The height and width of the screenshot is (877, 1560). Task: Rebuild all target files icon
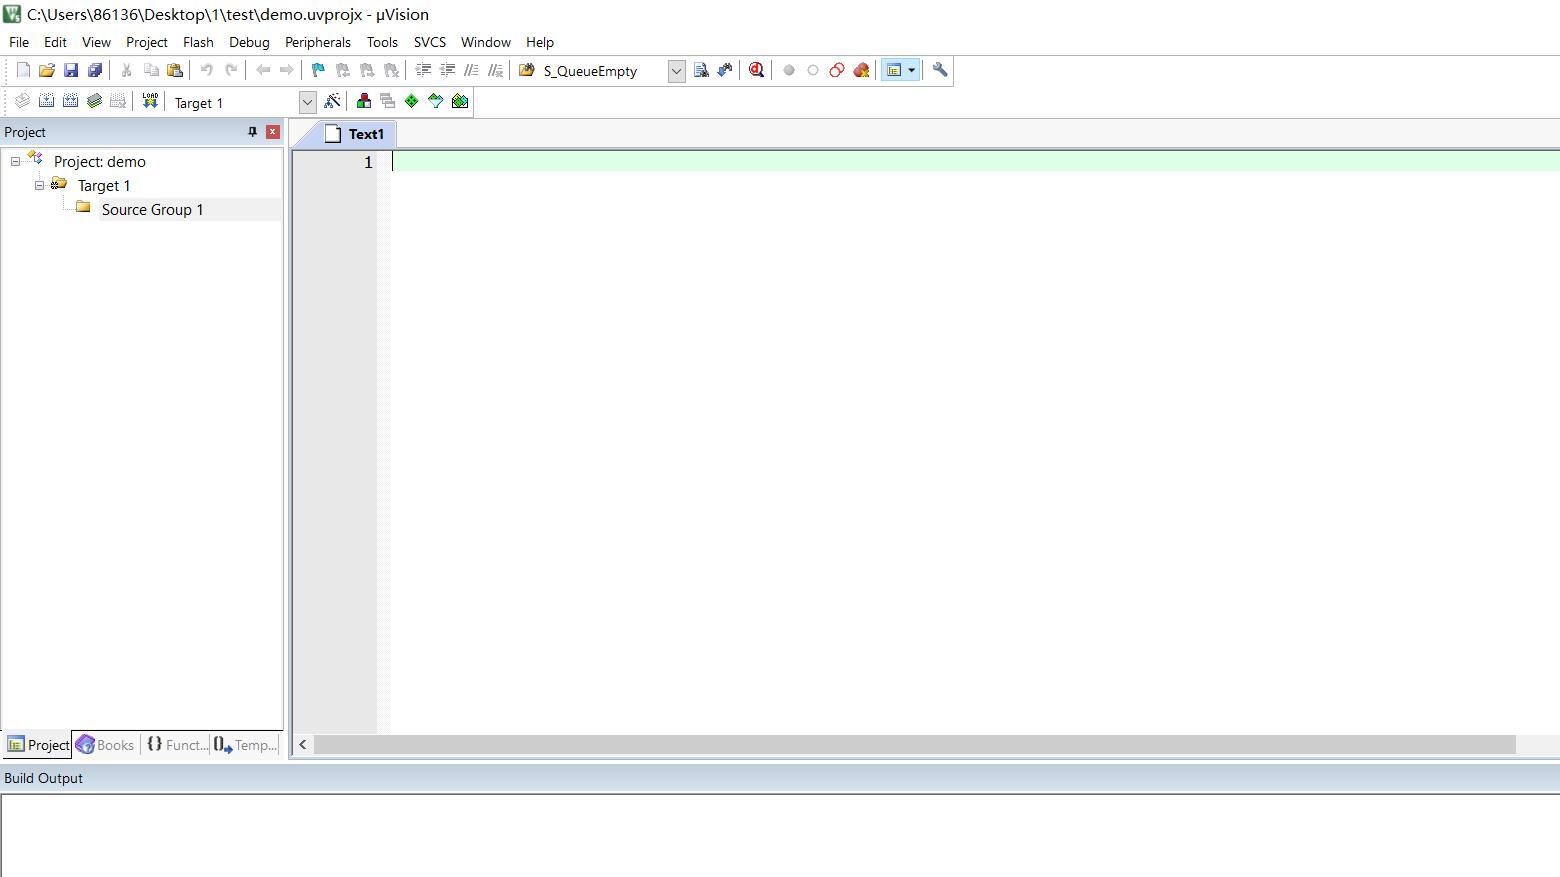click(x=70, y=101)
